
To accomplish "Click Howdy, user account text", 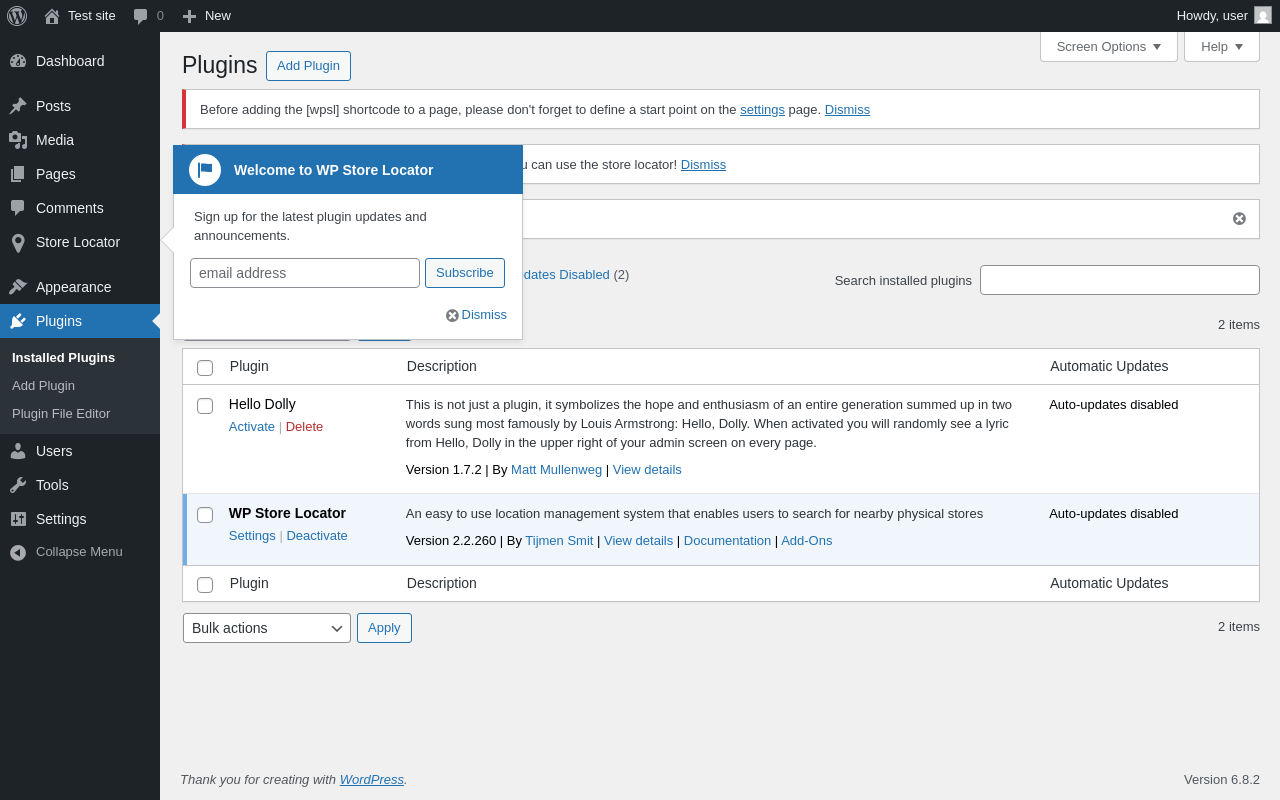I will [1212, 15].
